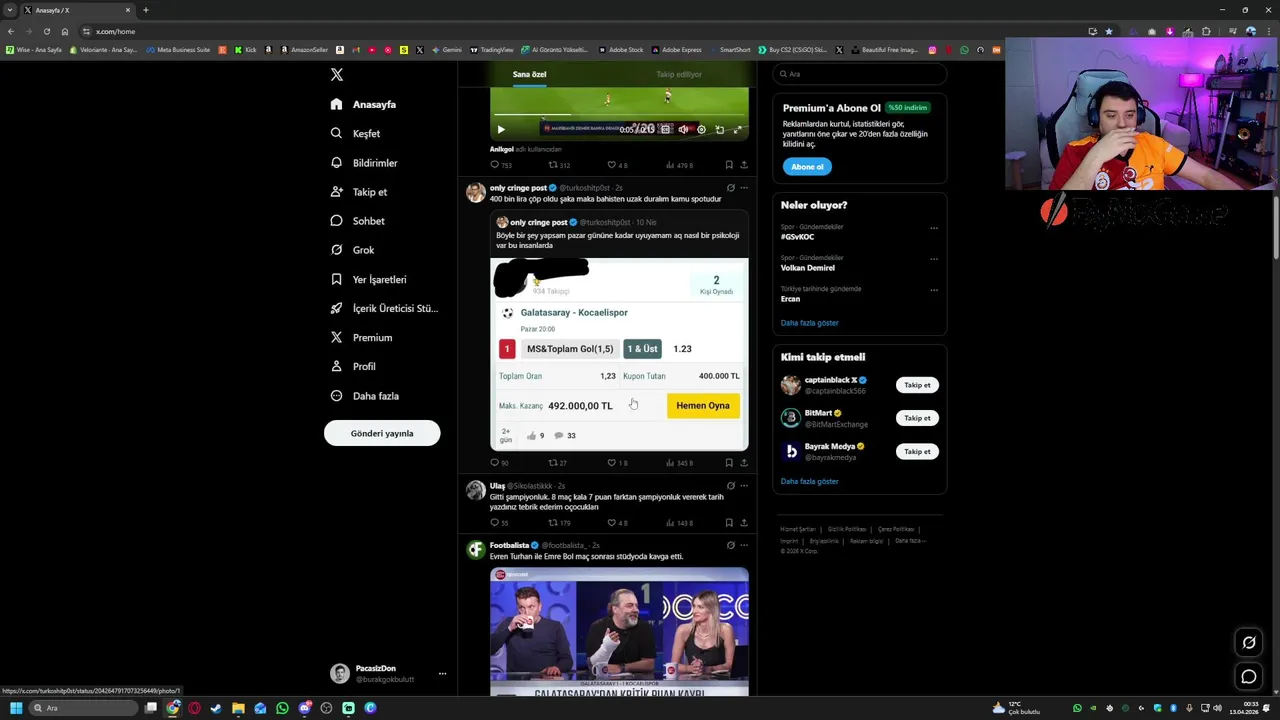
Task: Reload the page with browser refresh
Action: pyautogui.click(x=46, y=31)
